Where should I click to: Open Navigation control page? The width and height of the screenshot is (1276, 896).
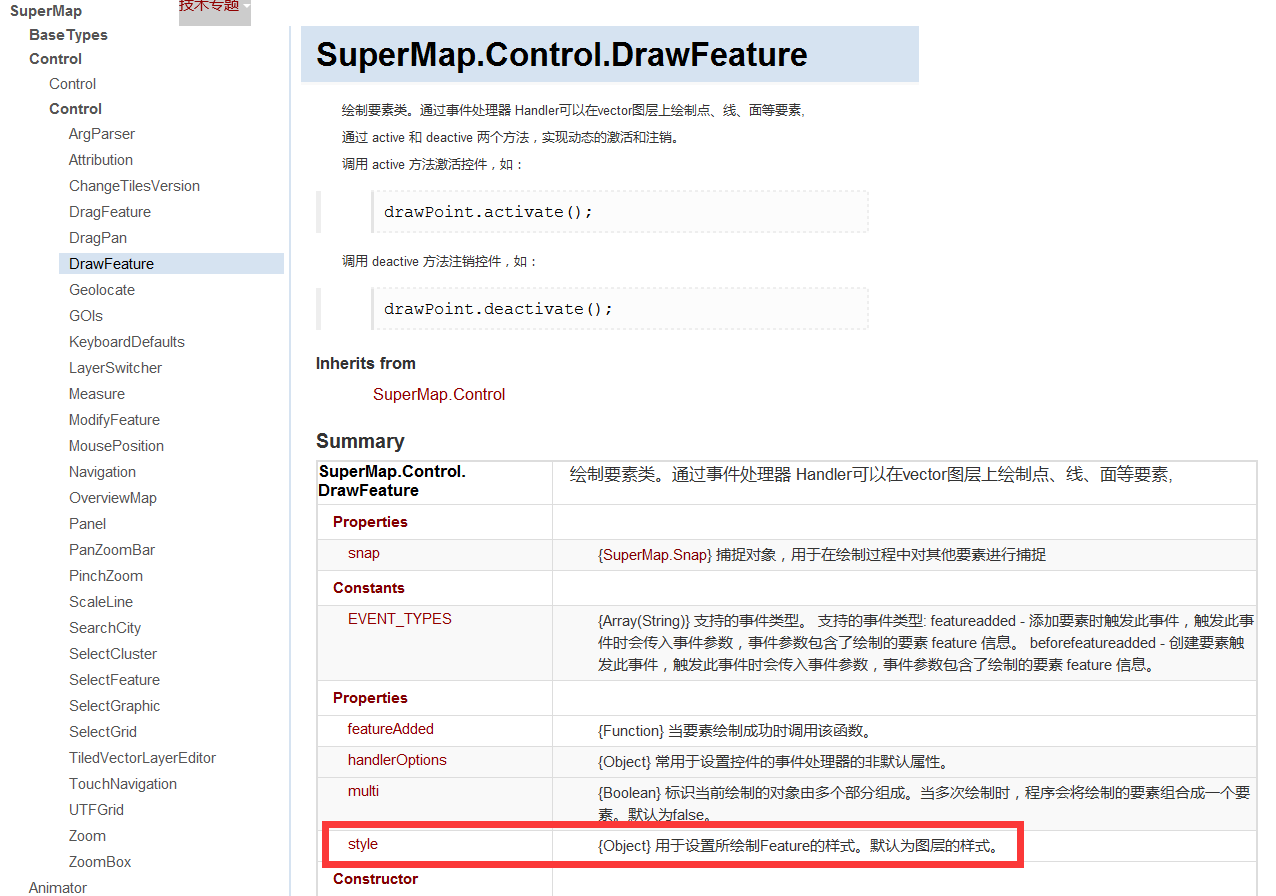(102, 472)
